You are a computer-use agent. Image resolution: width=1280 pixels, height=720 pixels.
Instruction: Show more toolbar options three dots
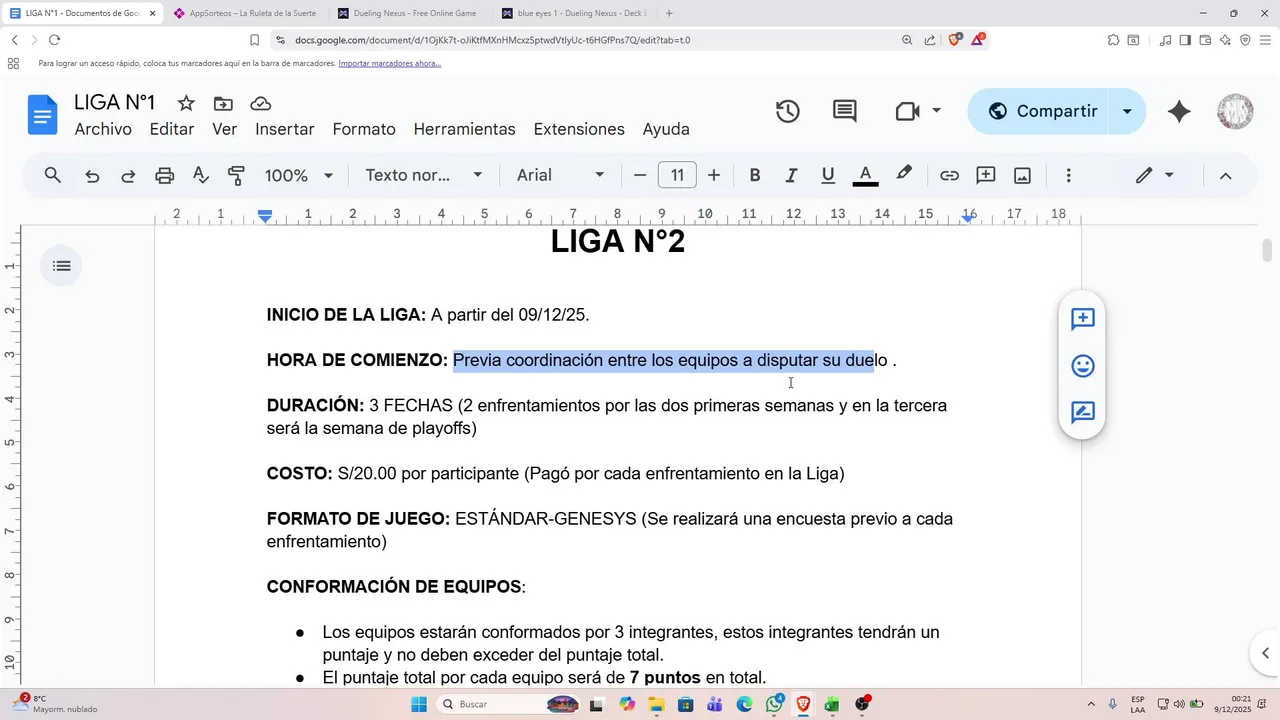(x=1068, y=175)
